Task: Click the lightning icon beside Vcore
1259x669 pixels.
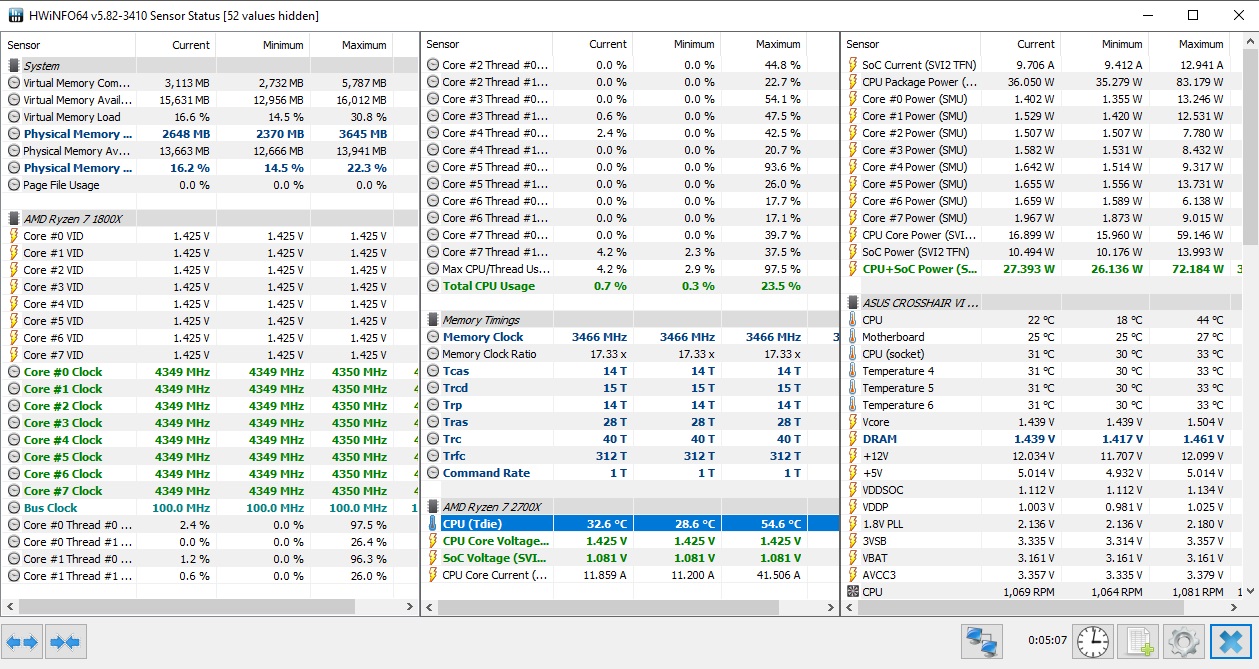Action: pyautogui.click(x=852, y=422)
